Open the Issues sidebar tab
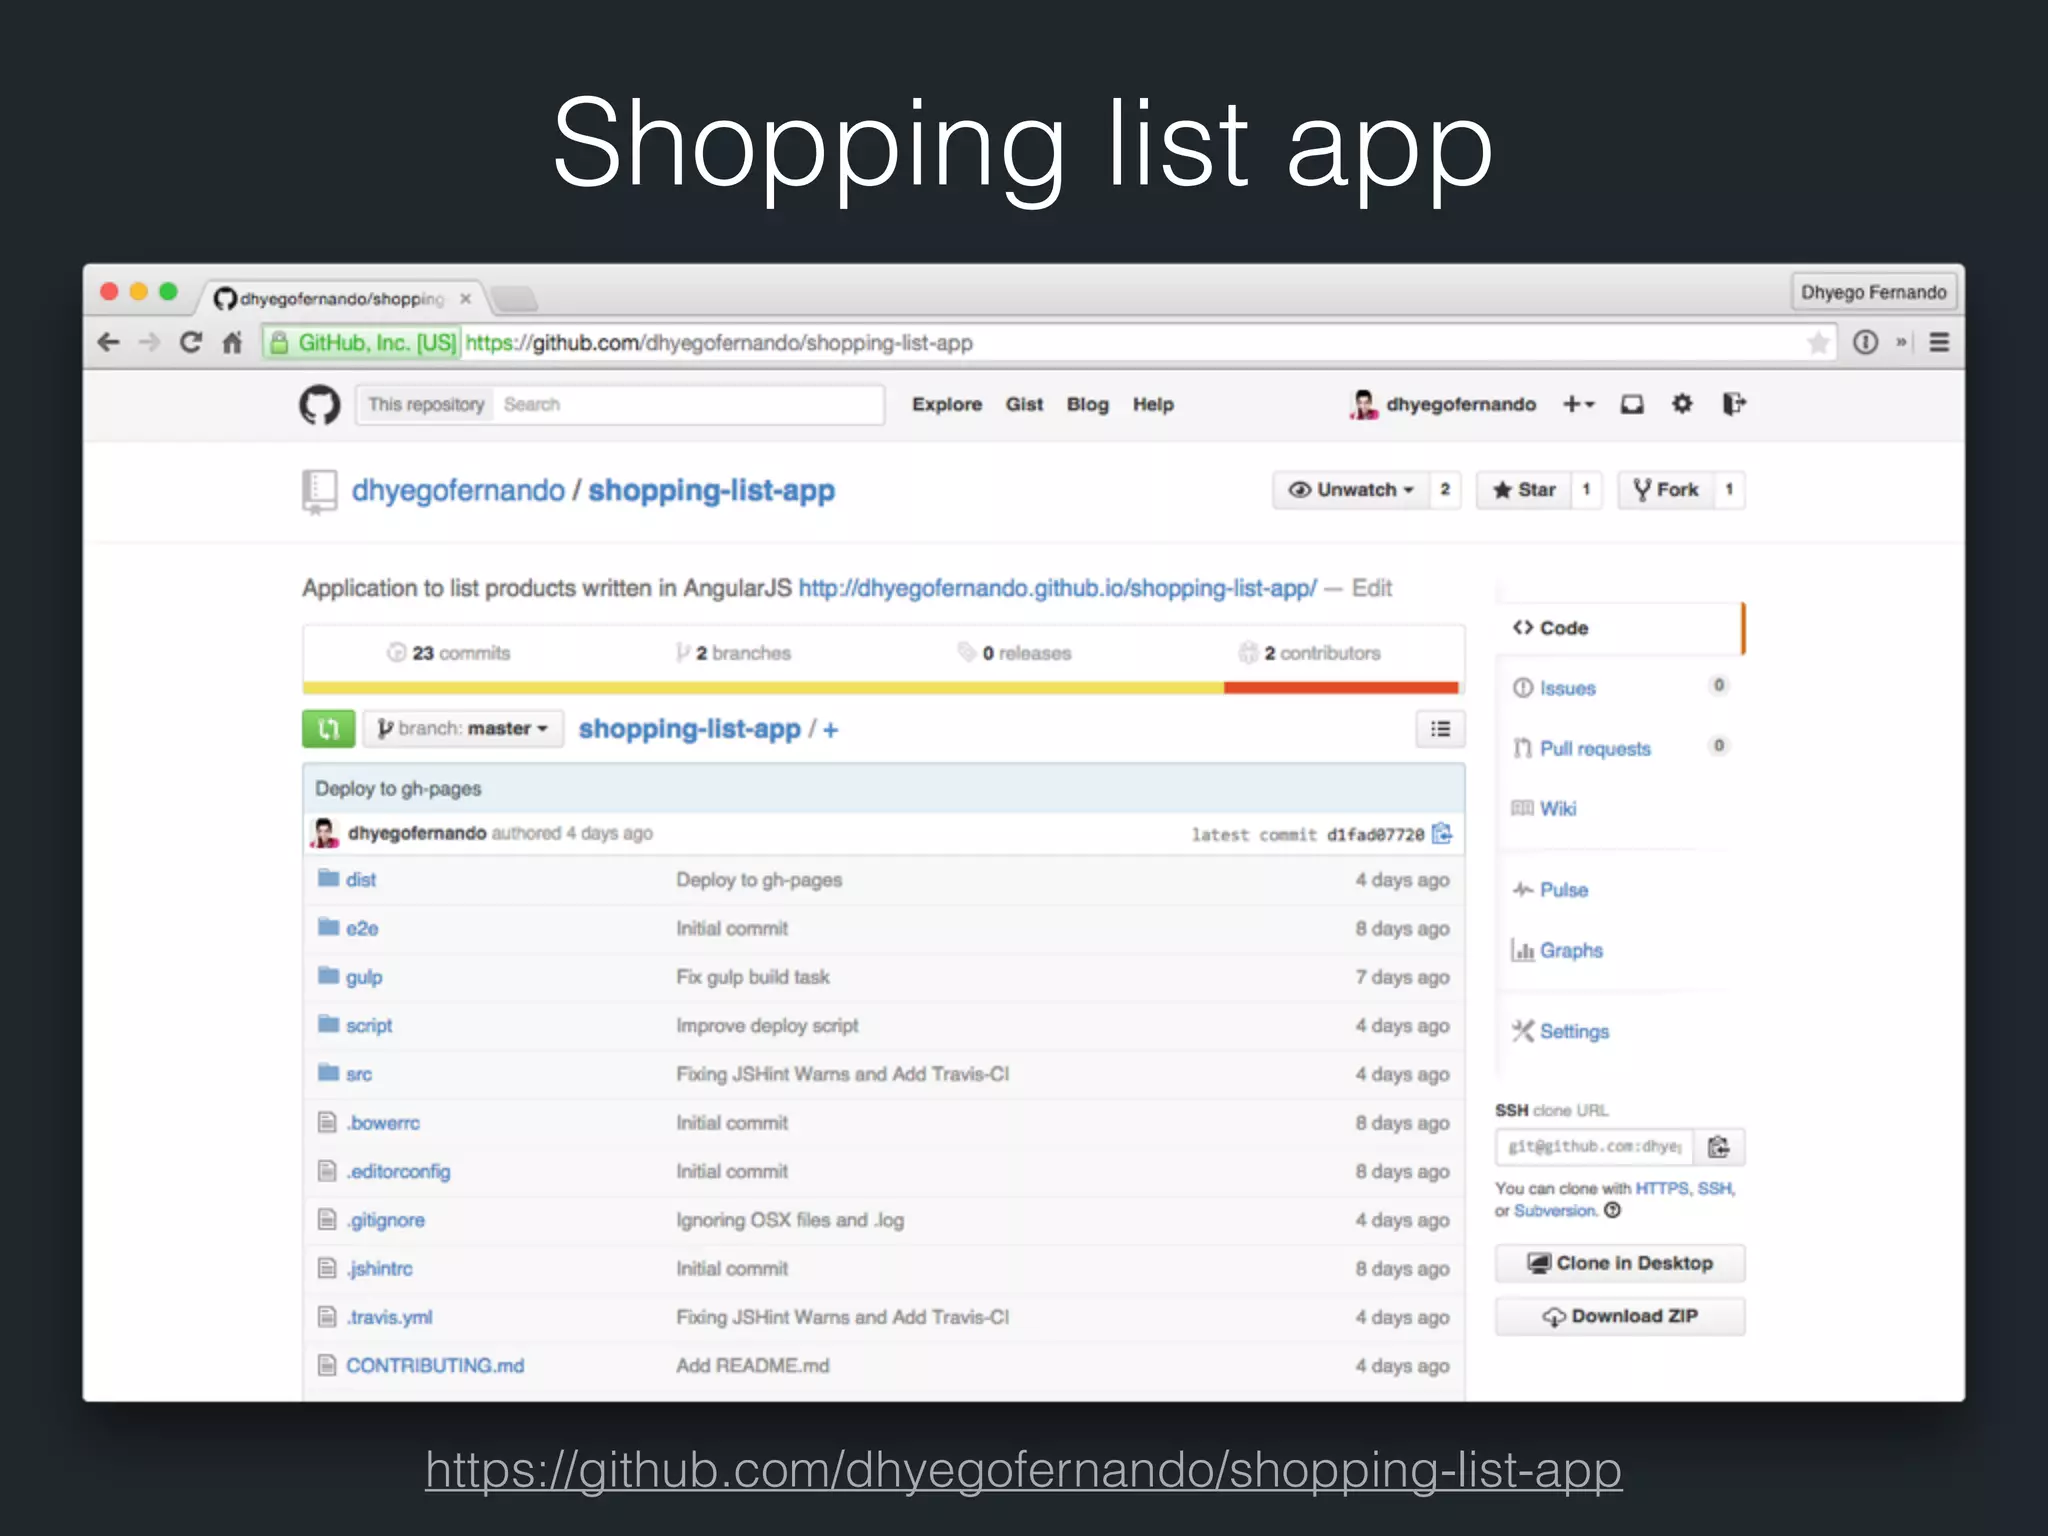 tap(1567, 688)
